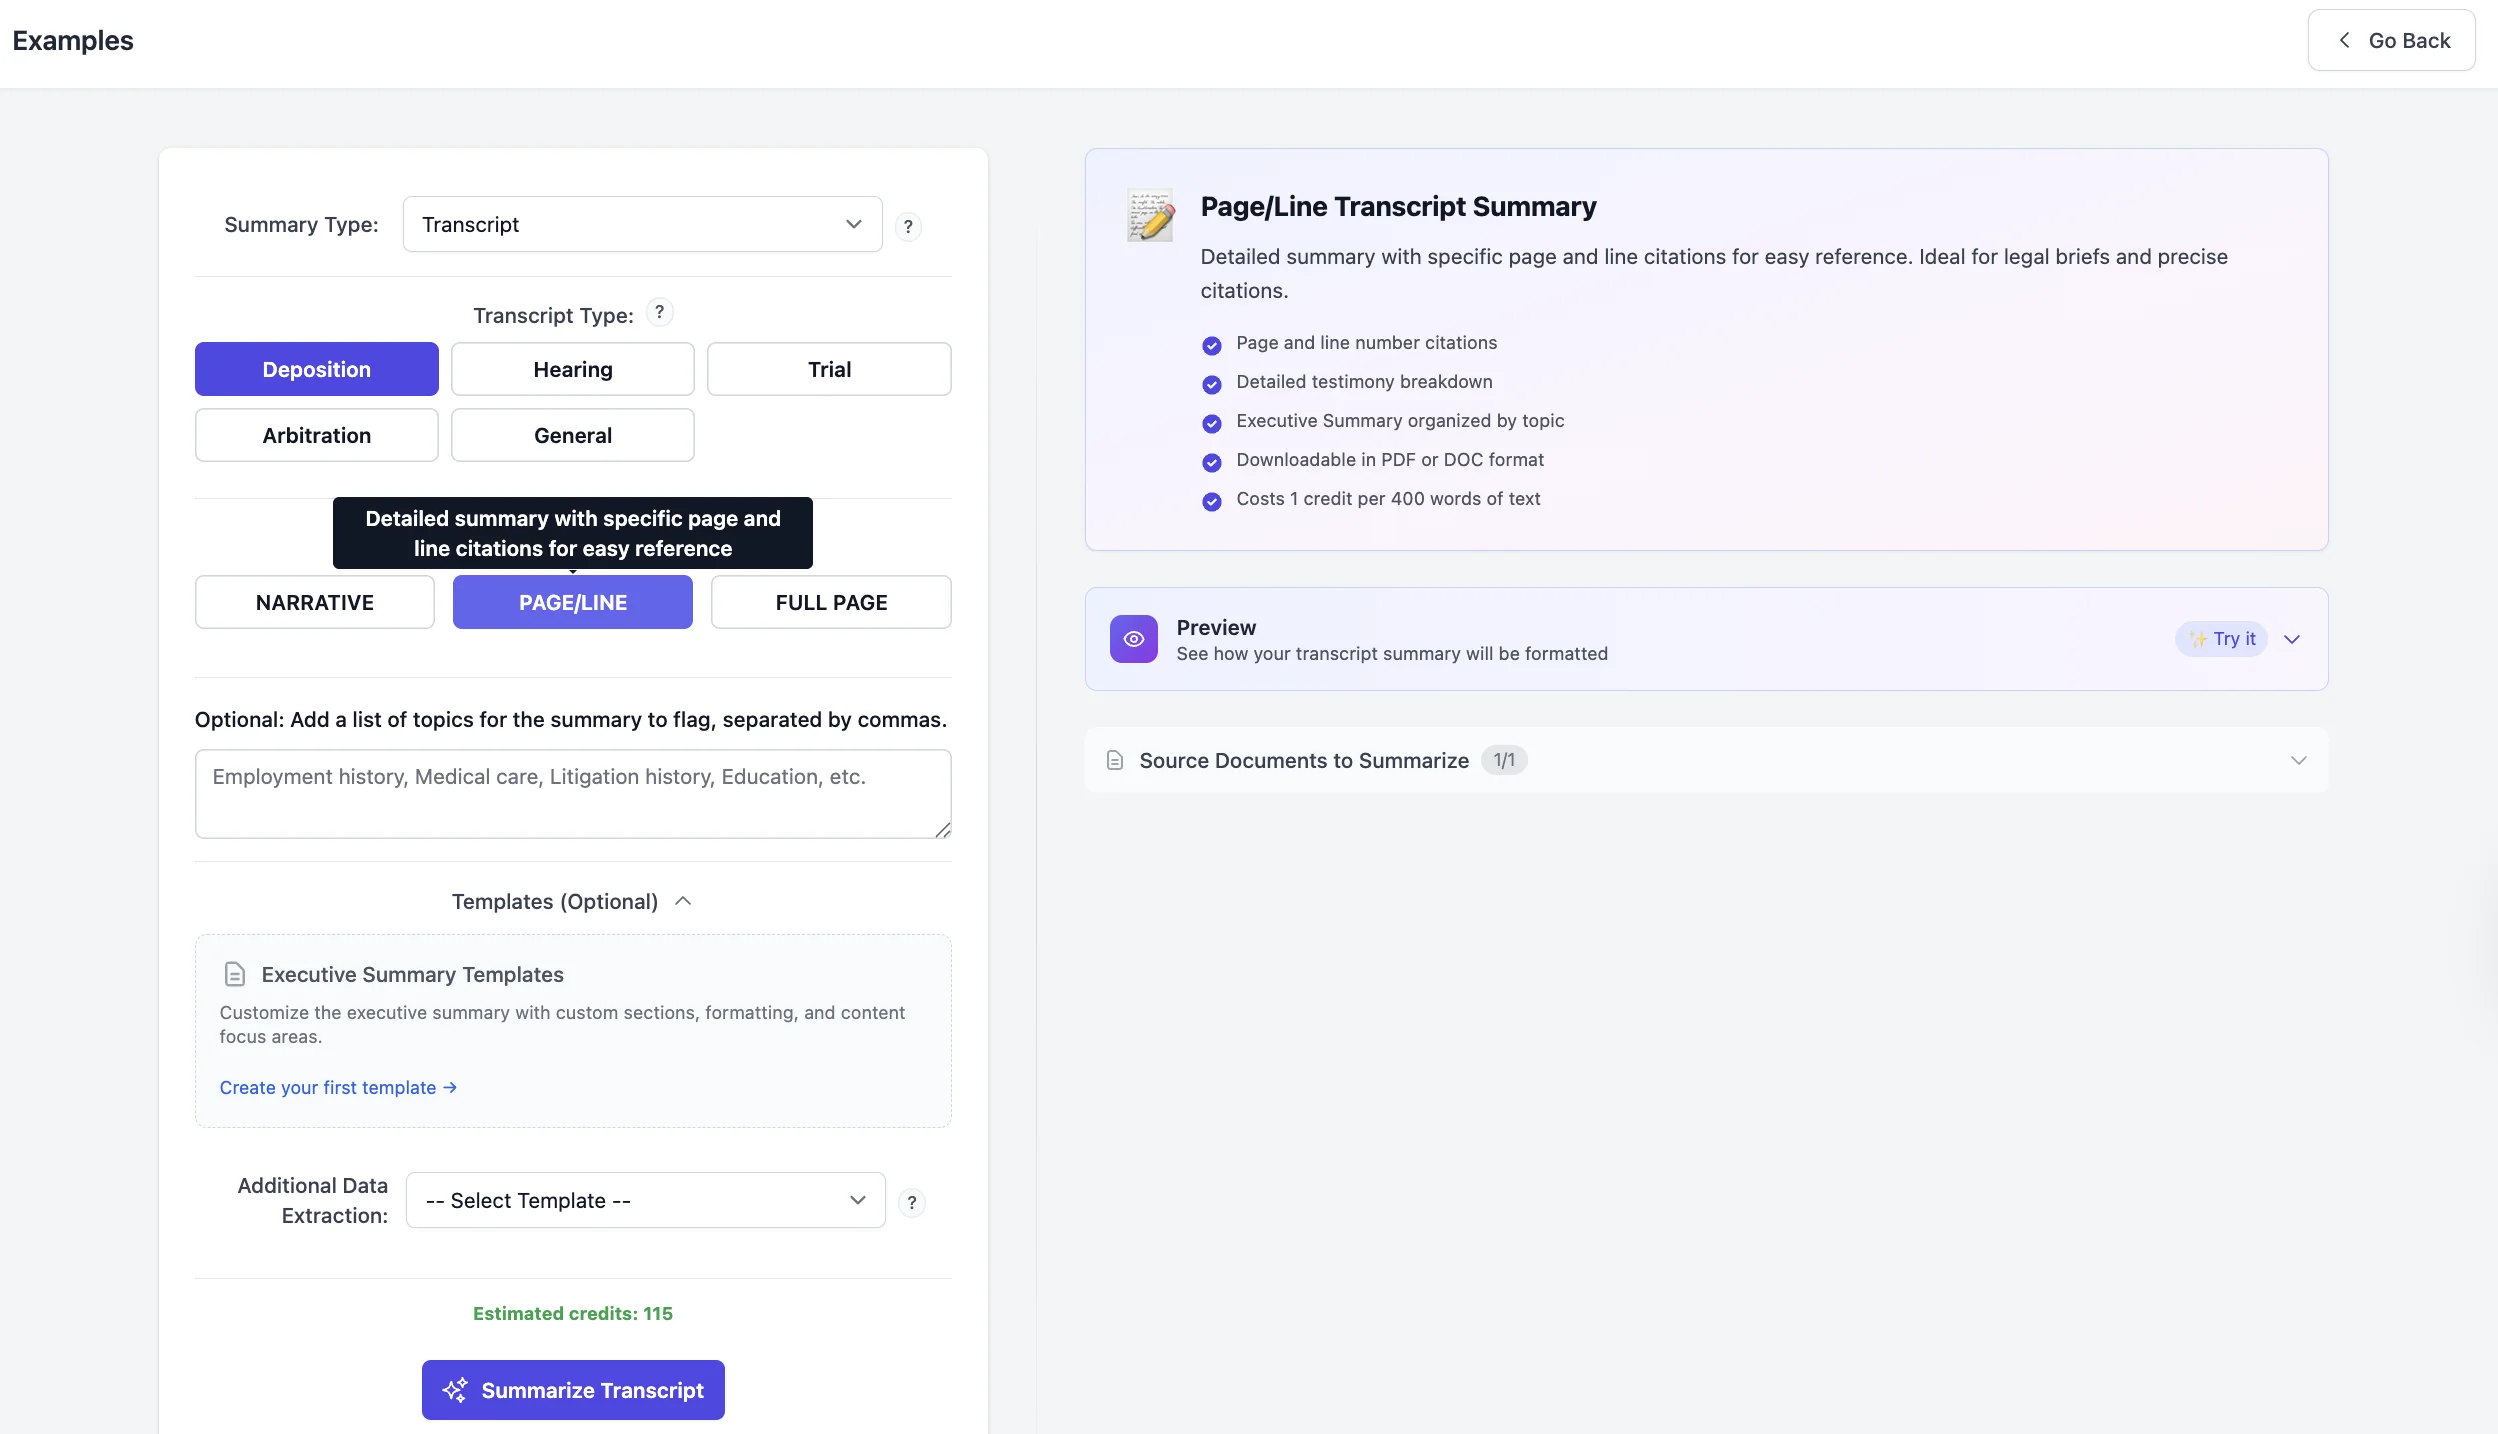Viewport: 2498px width, 1434px height.
Task: Click the document icon beside Source Documents
Action: point(1114,760)
